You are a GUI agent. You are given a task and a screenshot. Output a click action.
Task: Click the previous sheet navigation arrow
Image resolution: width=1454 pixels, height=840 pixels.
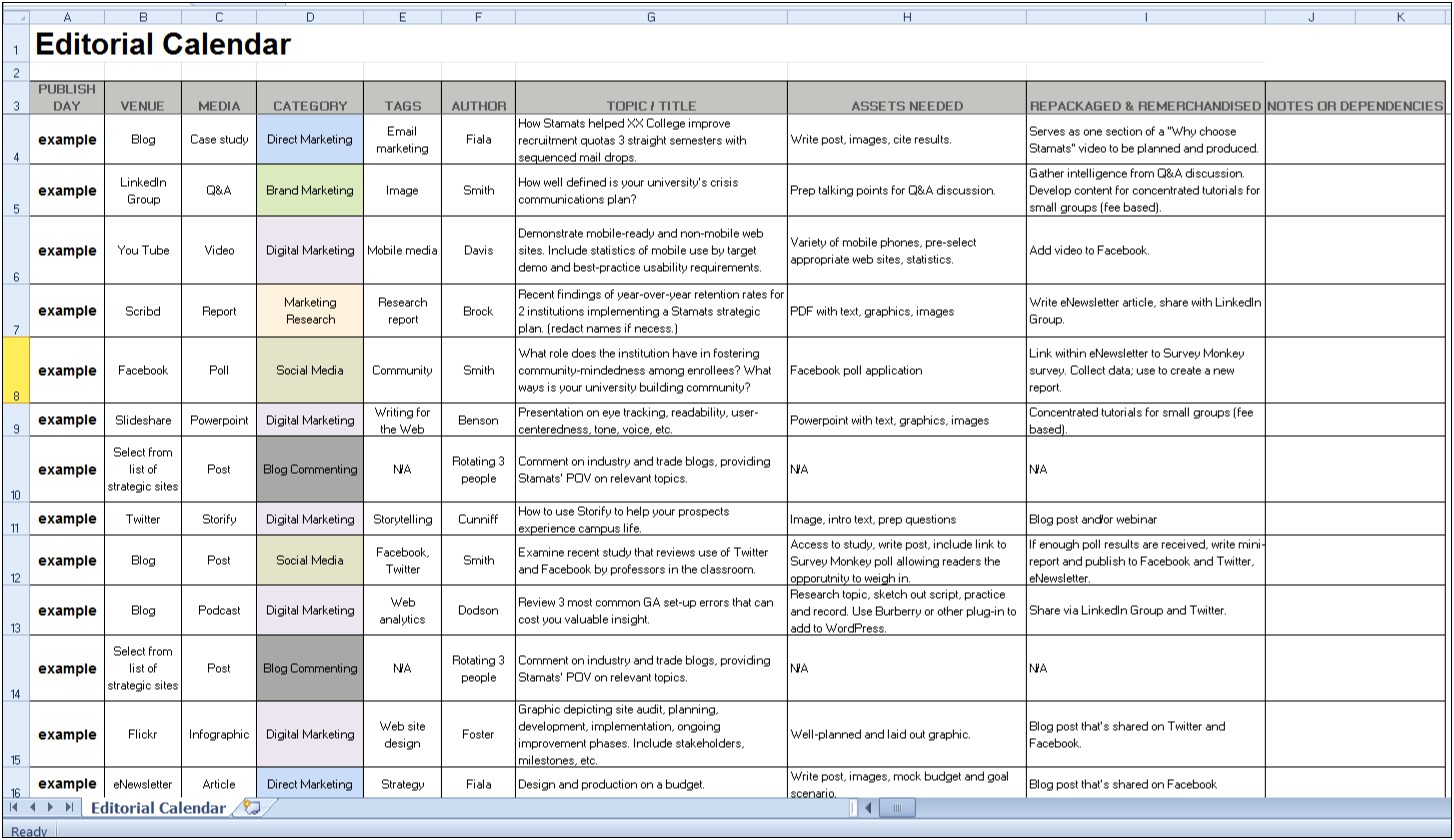tap(33, 807)
